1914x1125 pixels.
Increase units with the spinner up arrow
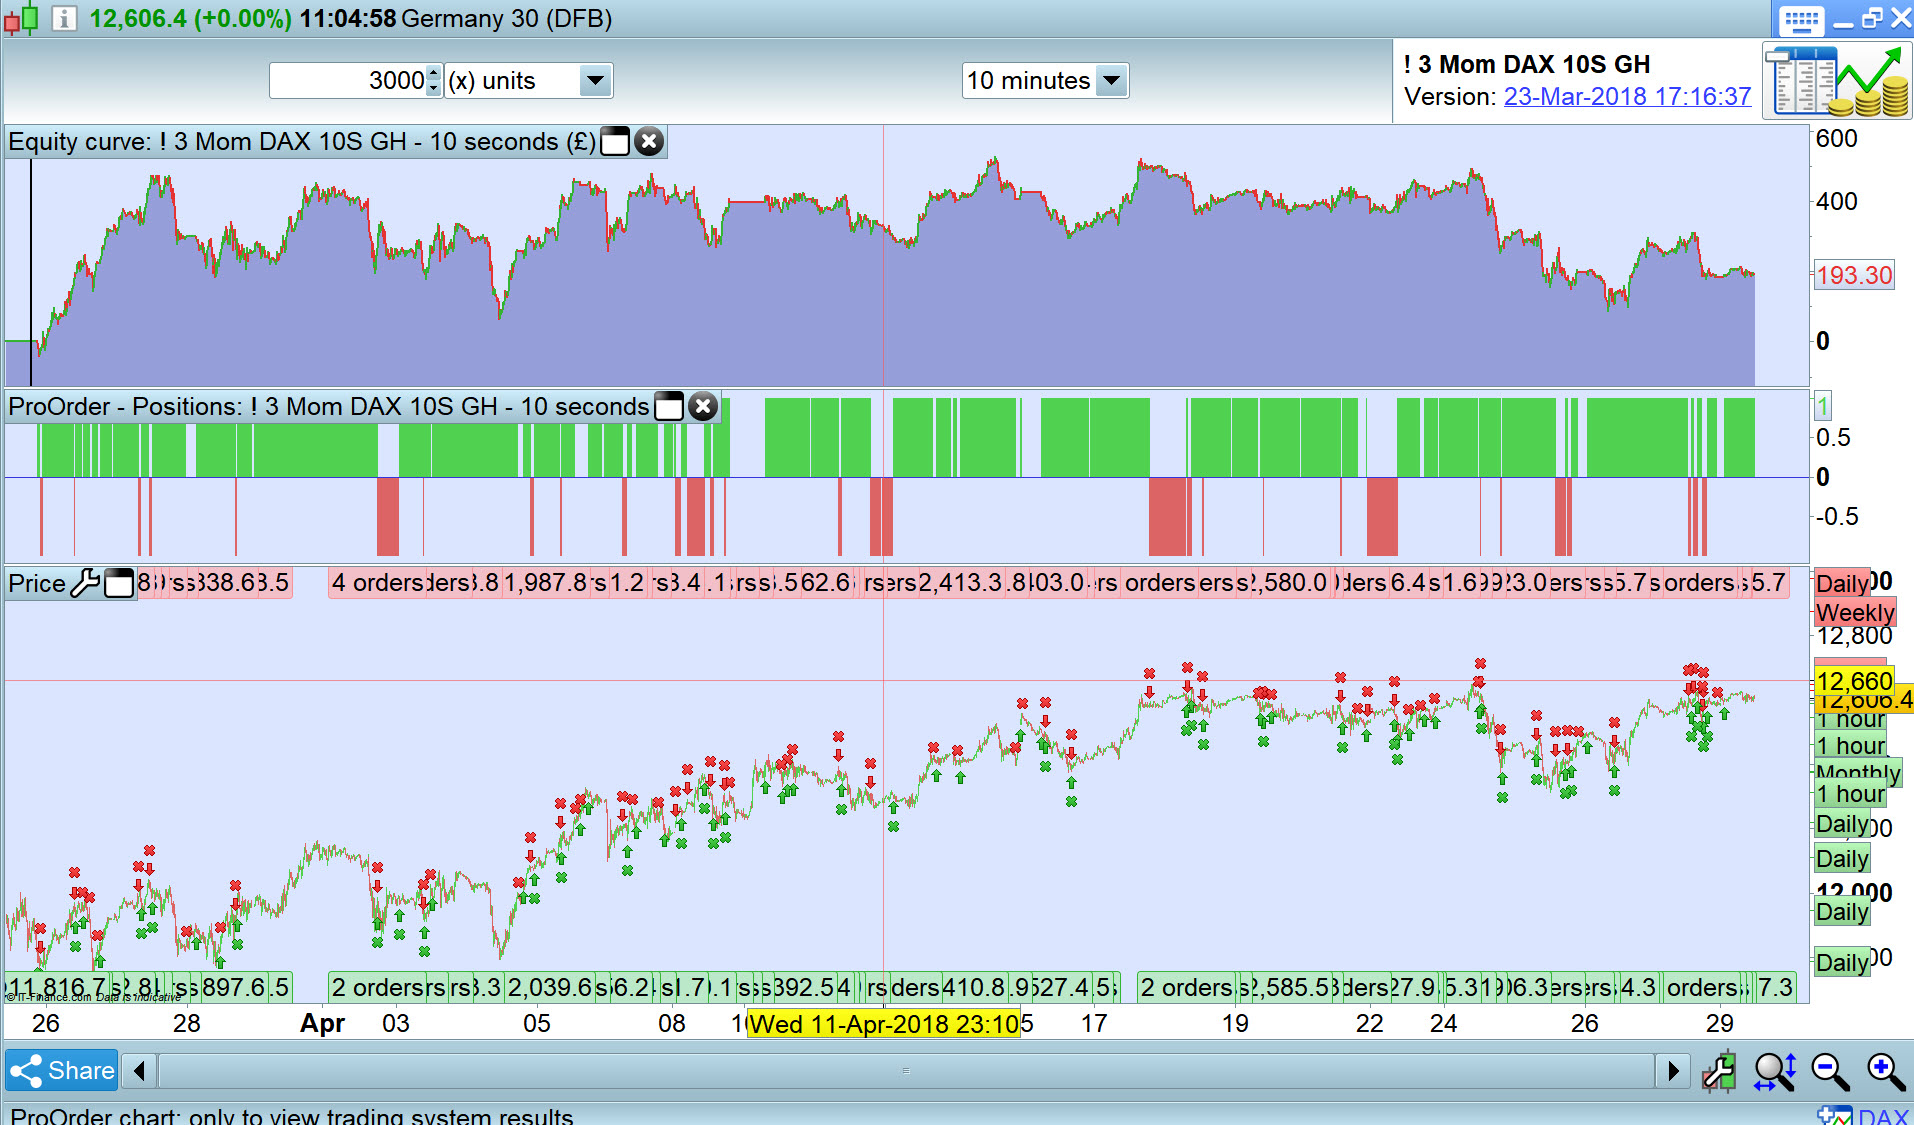(433, 73)
